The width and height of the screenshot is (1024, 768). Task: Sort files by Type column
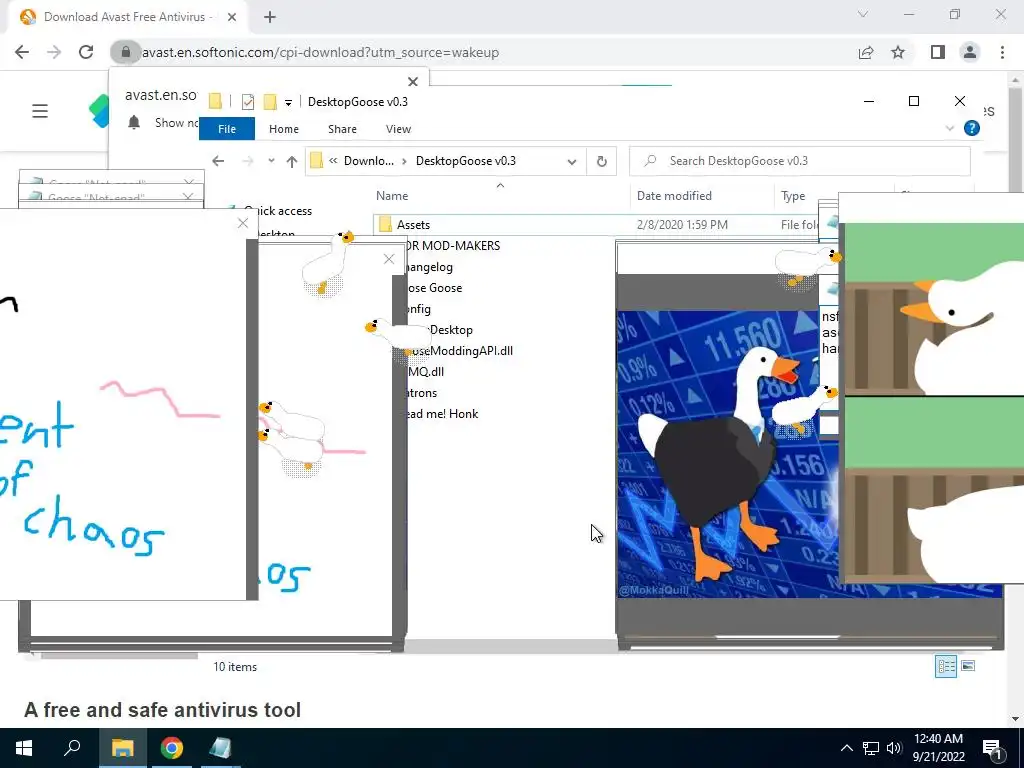793,196
